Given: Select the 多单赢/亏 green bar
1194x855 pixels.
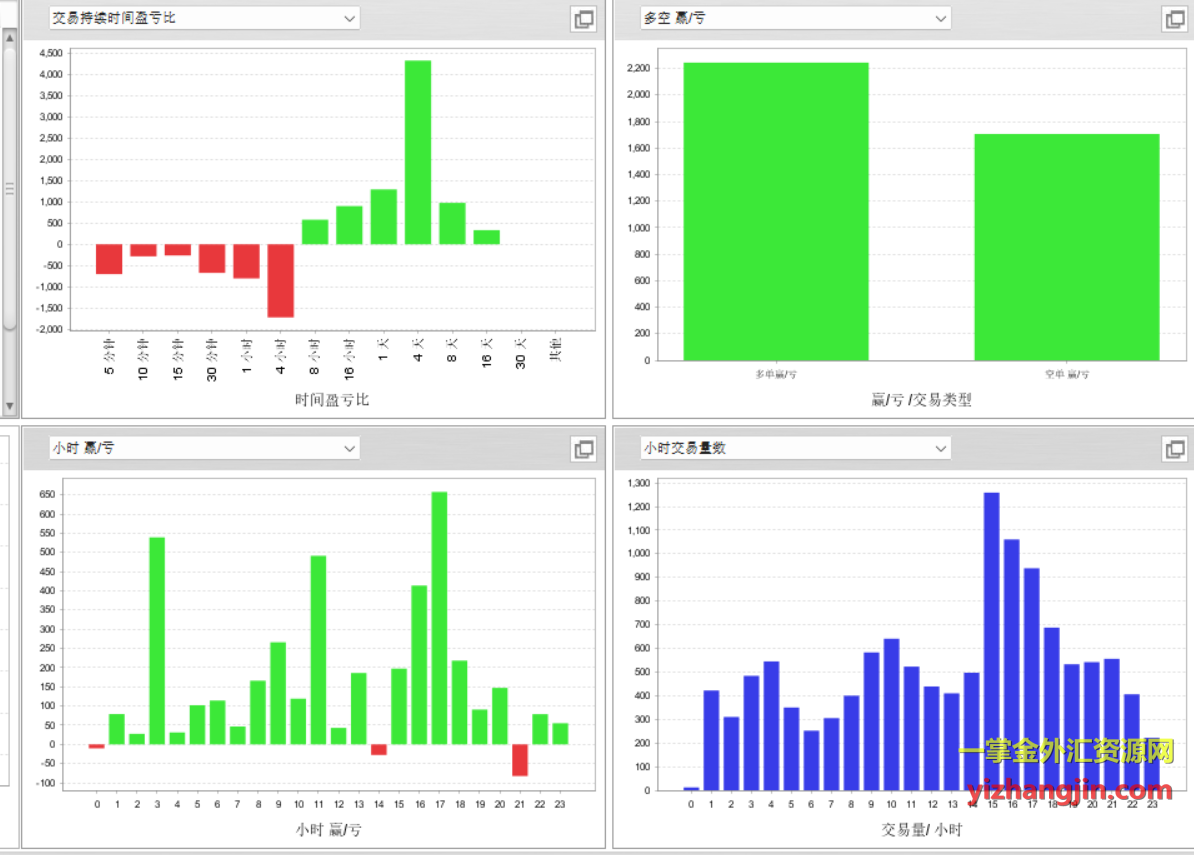Looking at the screenshot, I should 776,211.
